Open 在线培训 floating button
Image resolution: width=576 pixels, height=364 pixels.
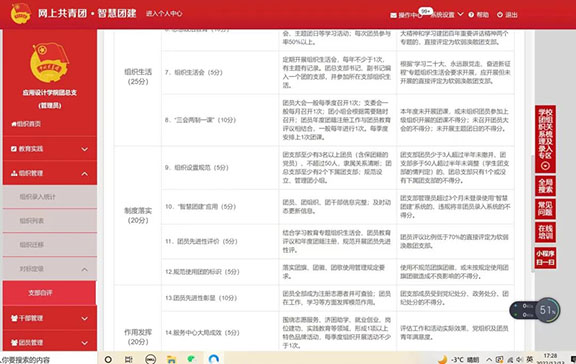[x=545, y=232]
